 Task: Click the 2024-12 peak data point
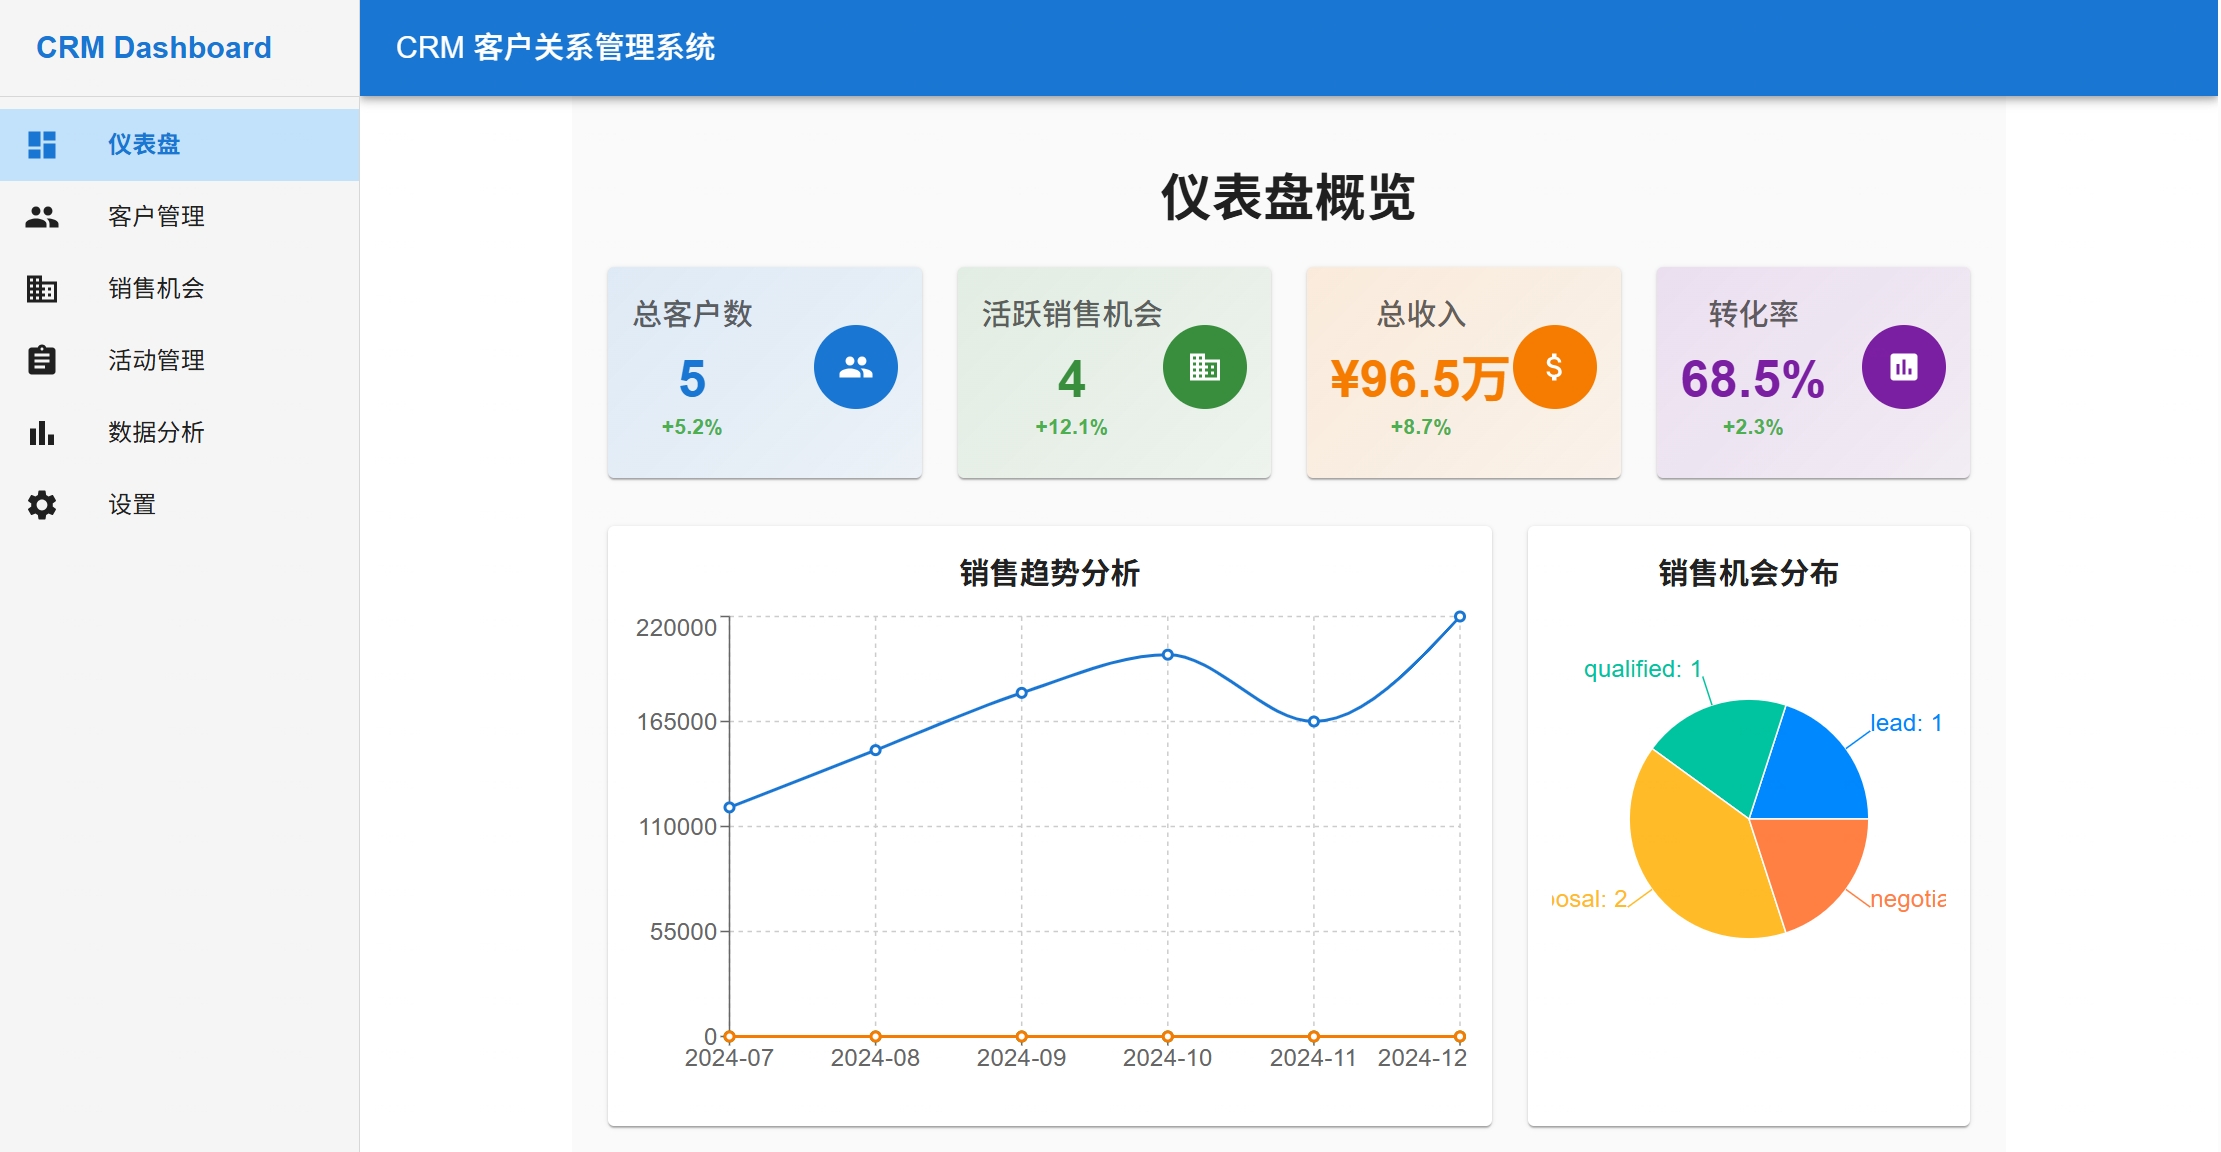1459,617
